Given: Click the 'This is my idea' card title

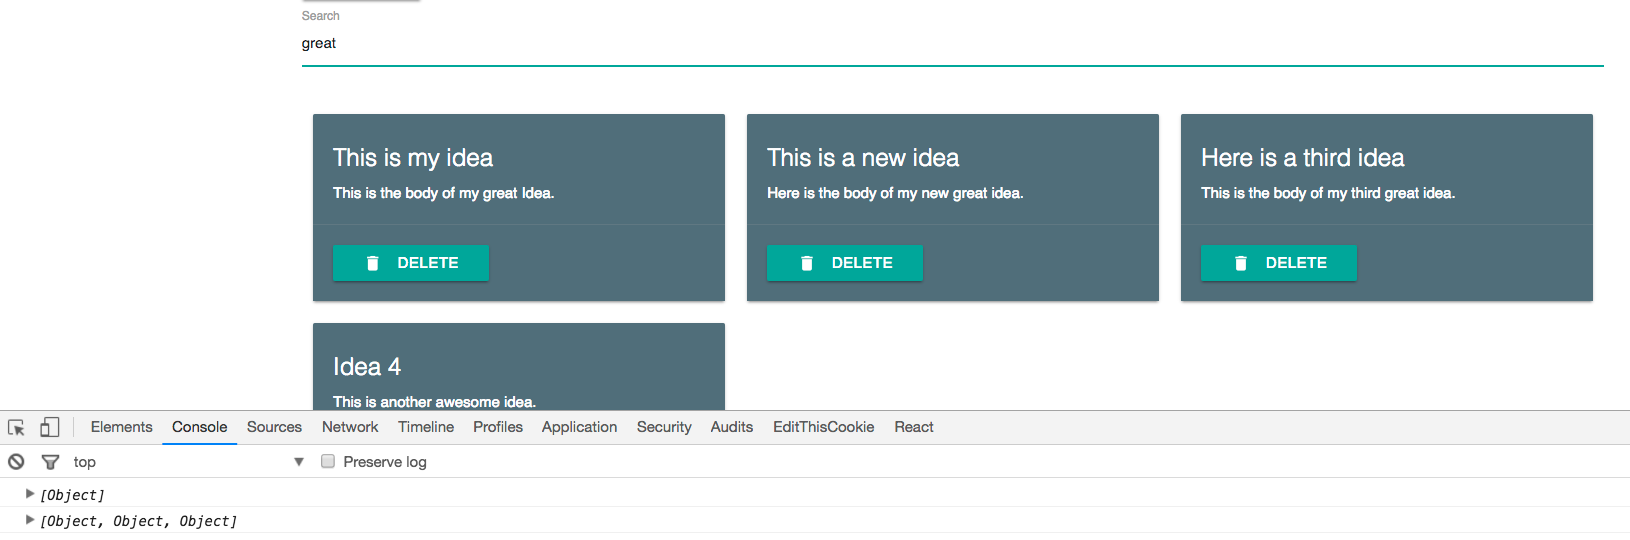Looking at the screenshot, I should 413,158.
